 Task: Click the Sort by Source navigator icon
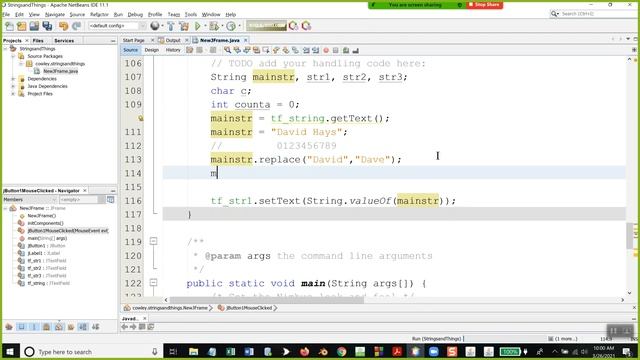click(96, 327)
